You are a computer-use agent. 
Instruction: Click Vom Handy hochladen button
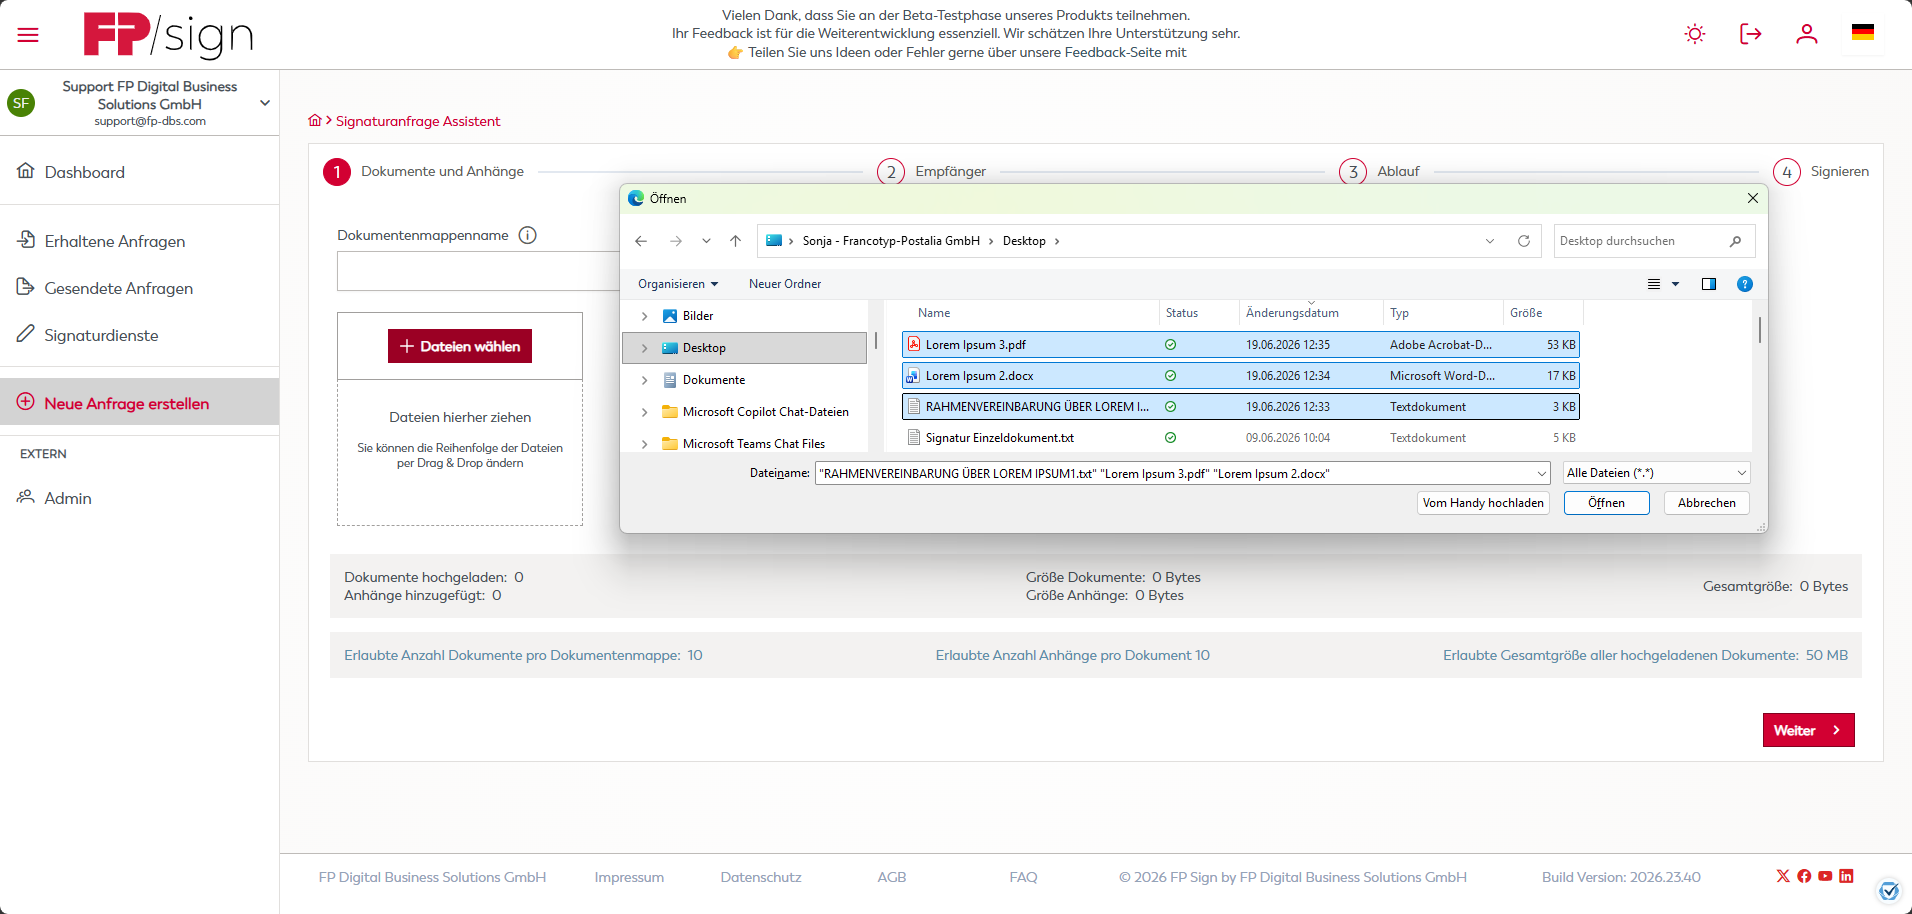1483,503
